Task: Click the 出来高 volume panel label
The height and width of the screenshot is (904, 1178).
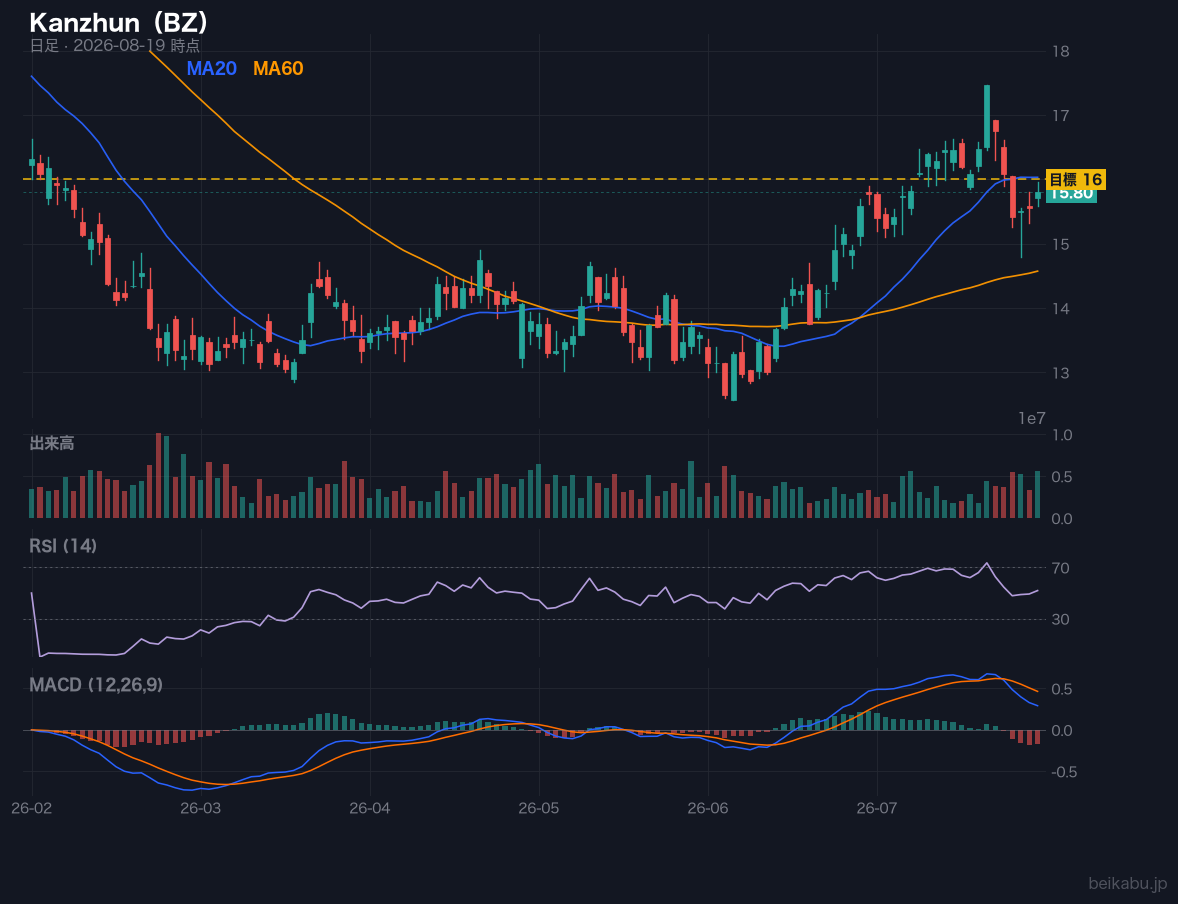Action: (x=52, y=443)
